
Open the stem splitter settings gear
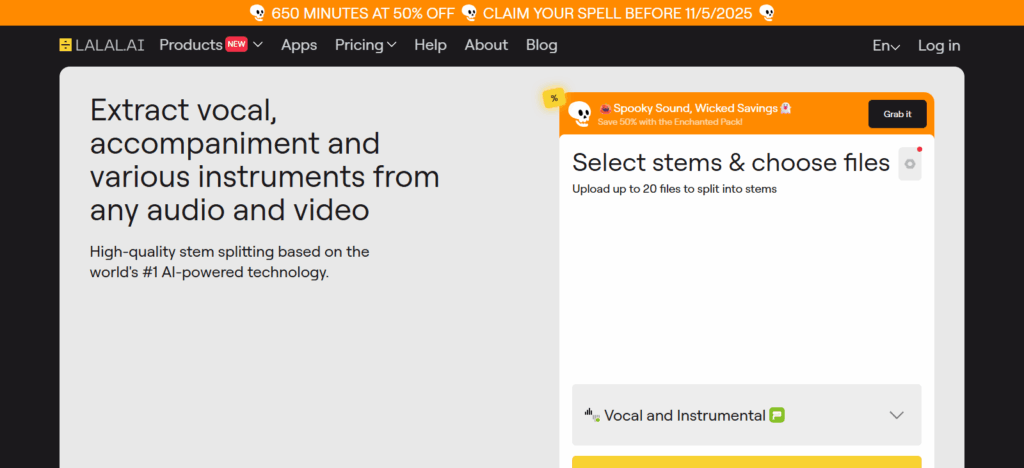[x=909, y=164]
